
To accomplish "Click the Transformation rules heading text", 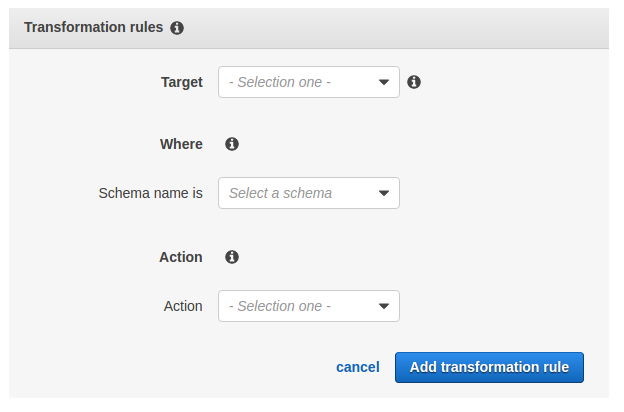I will [93, 28].
